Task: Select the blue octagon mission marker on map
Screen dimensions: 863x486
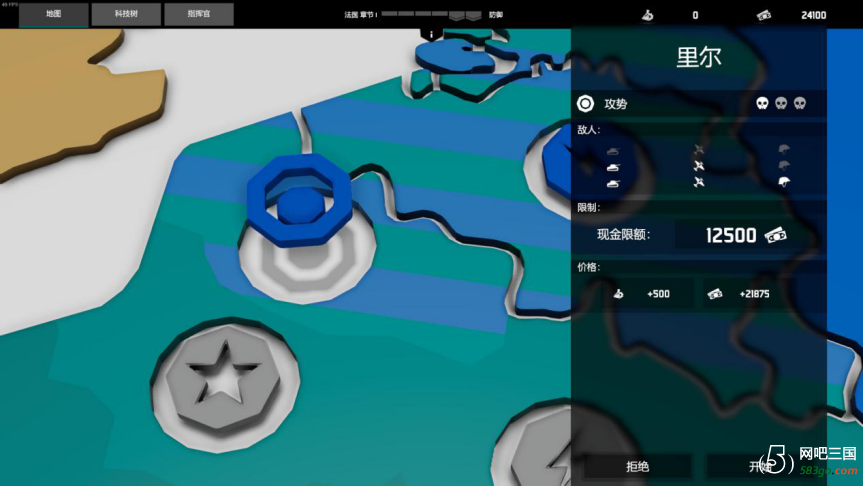Action: tap(299, 199)
